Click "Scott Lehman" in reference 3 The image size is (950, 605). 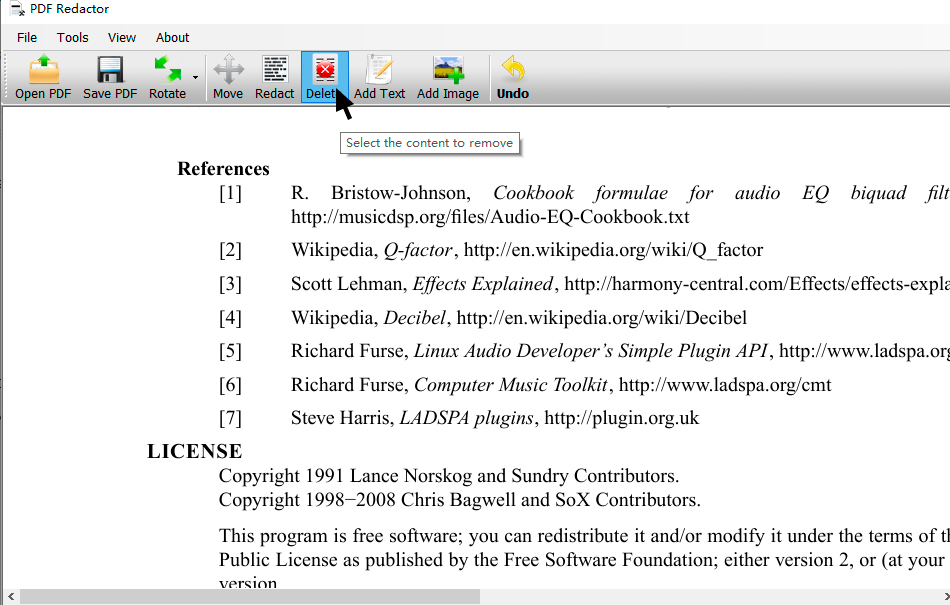[x=347, y=284]
